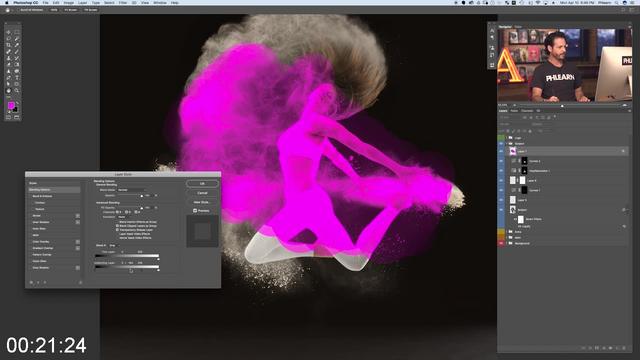Open the Blend Mode dropdown
This screenshot has height=360, width=640.
point(131,190)
